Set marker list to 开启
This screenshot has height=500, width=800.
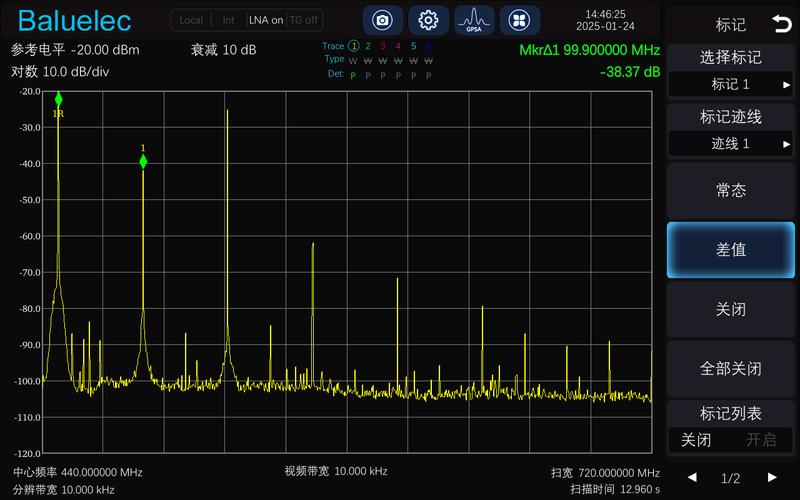pos(761,440)
